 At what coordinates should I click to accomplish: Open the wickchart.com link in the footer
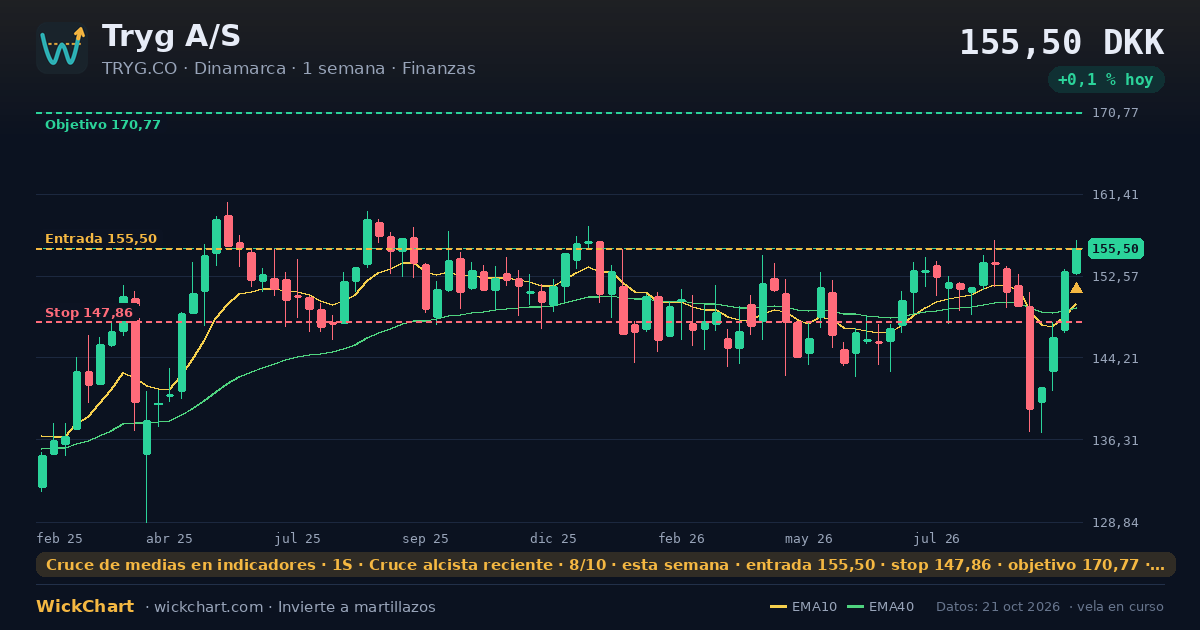coord(211,607)
